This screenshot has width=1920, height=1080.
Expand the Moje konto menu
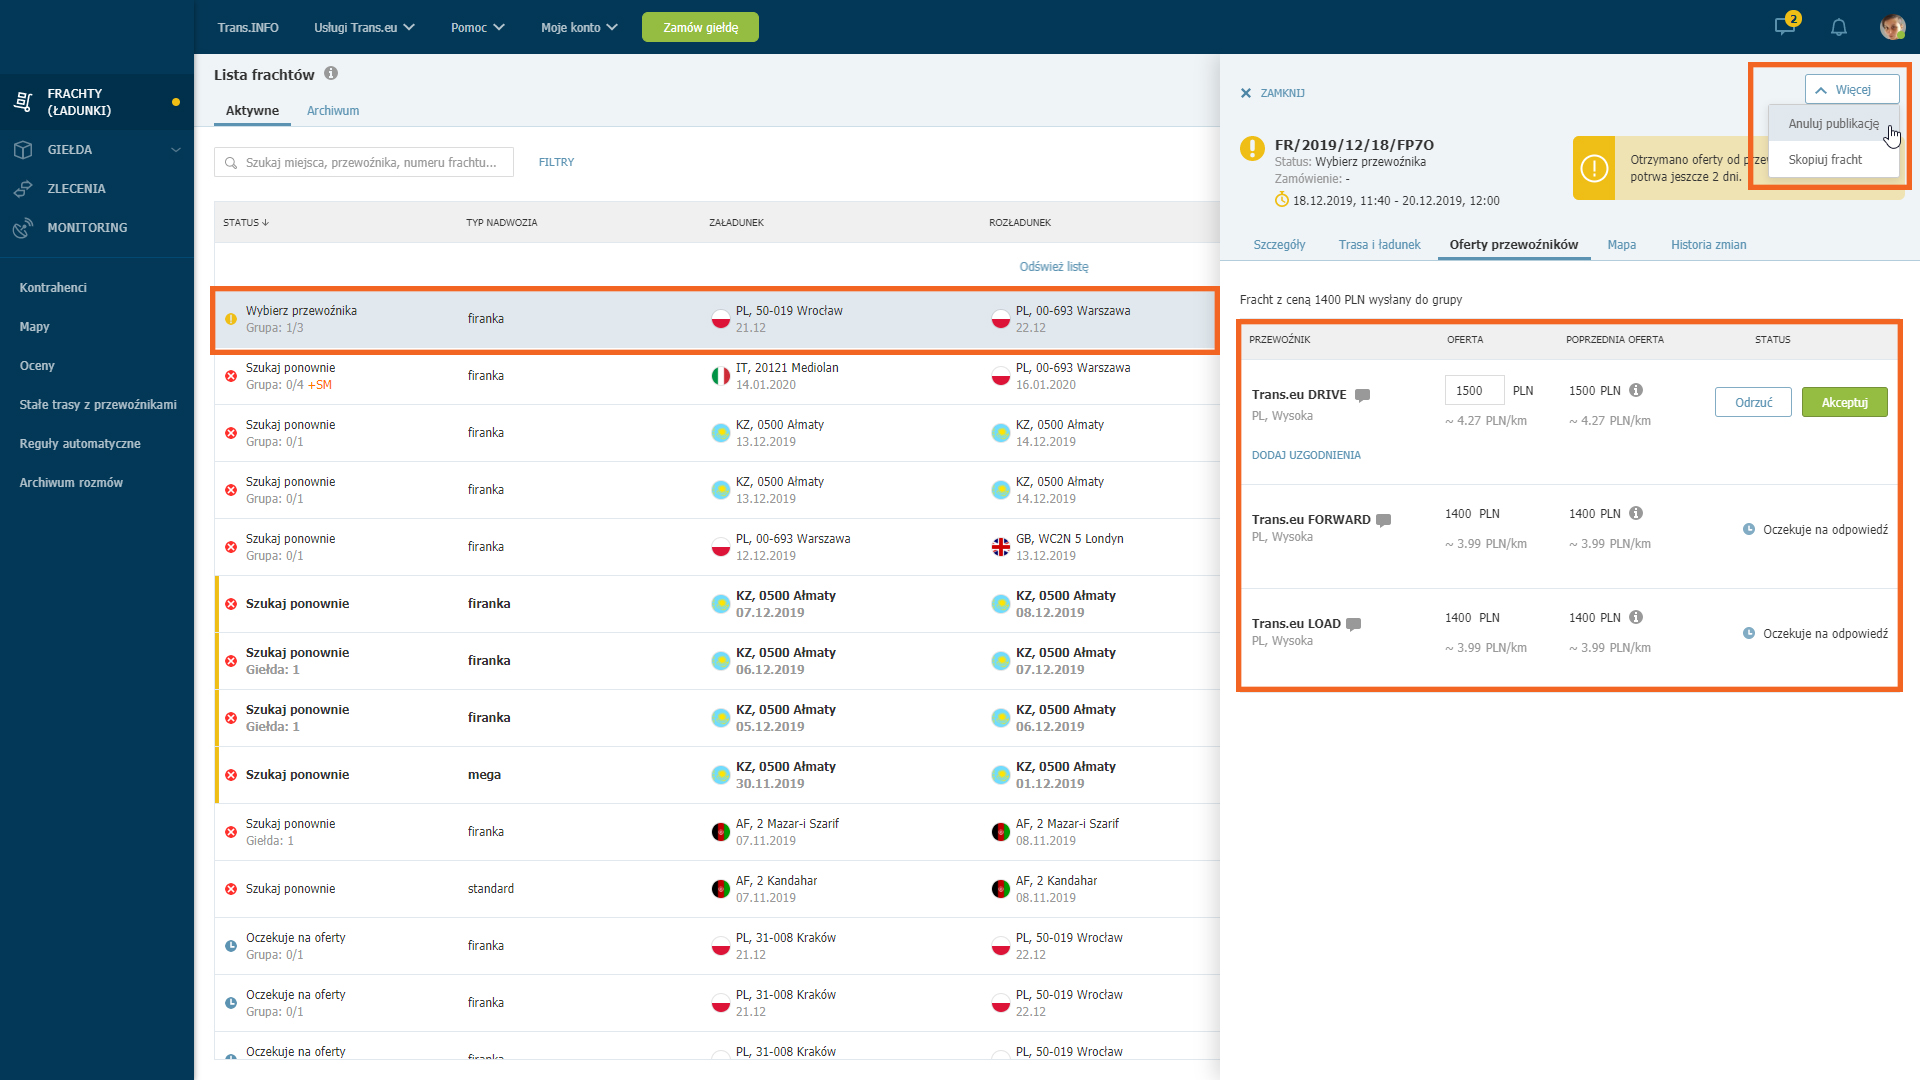pyautogui.click(x=579, y=27)
